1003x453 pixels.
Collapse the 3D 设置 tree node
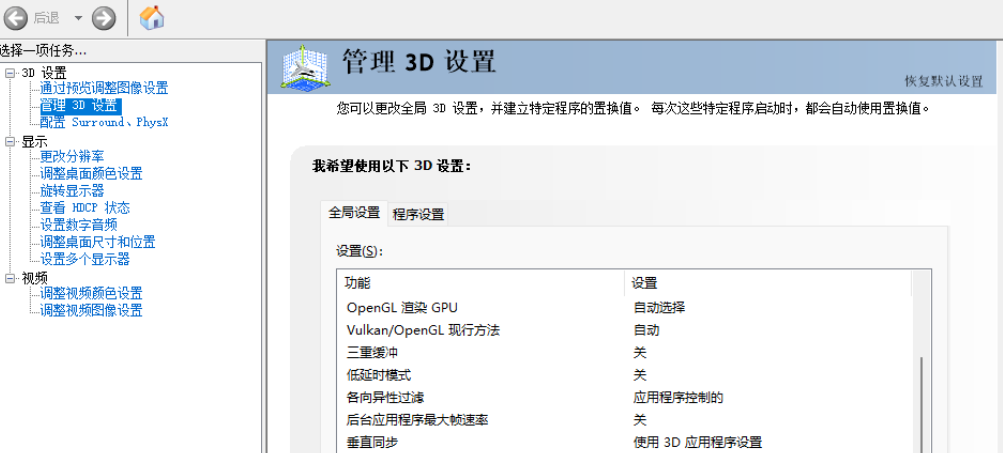click(10, 72)
